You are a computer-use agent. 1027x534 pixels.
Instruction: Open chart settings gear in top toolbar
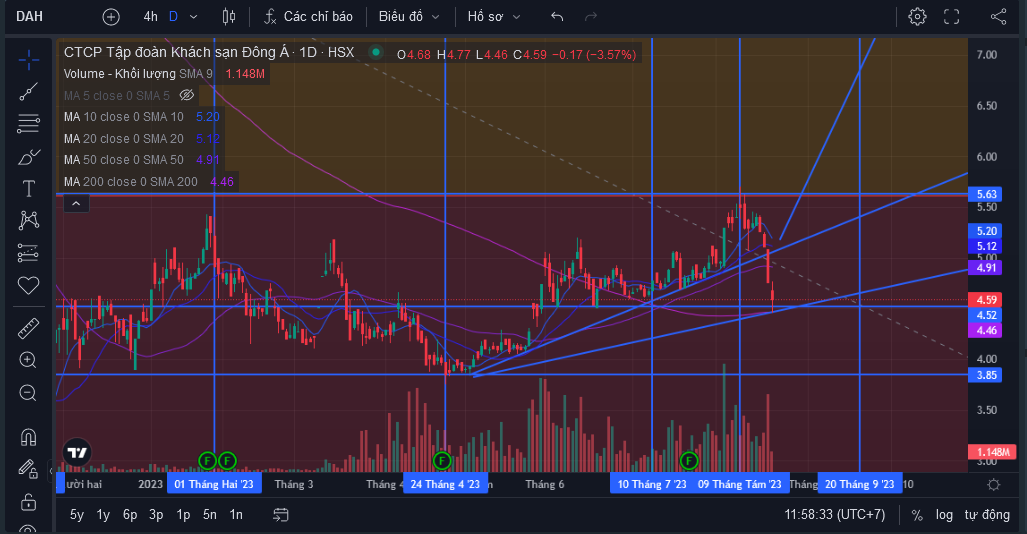point(917,16)
